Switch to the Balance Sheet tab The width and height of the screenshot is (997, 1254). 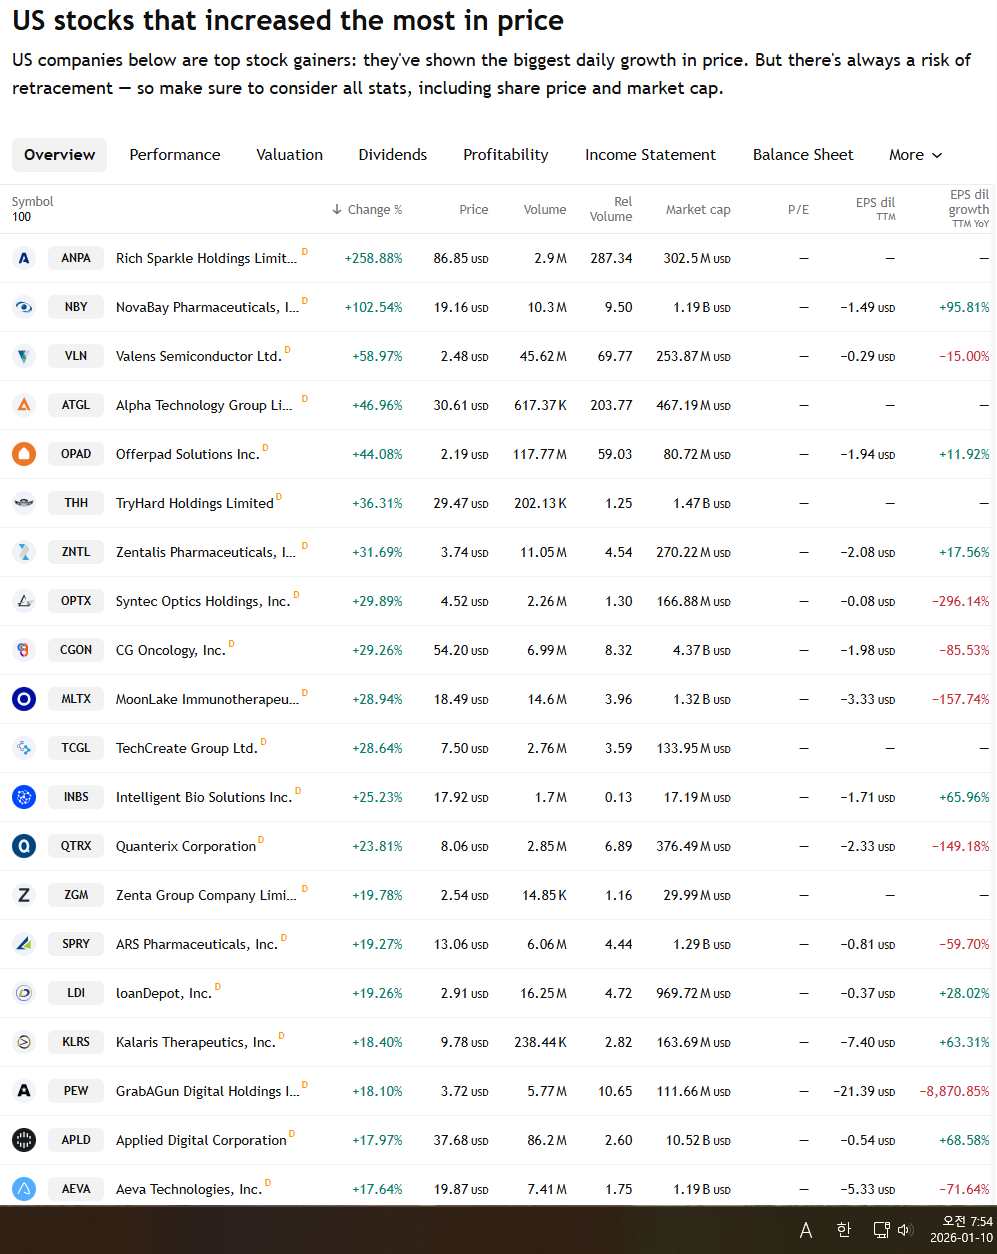[803, 155]
